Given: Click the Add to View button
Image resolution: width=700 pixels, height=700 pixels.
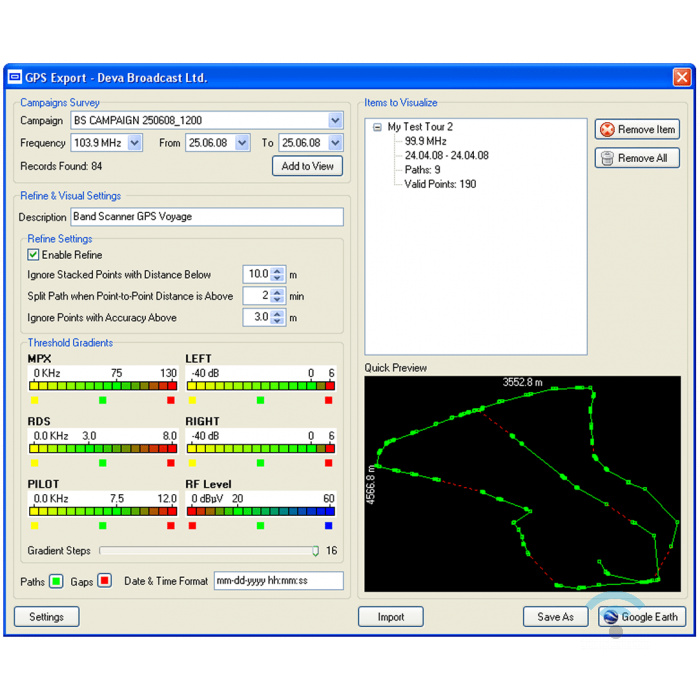Looking at the screenshot, I should [307, 166].
